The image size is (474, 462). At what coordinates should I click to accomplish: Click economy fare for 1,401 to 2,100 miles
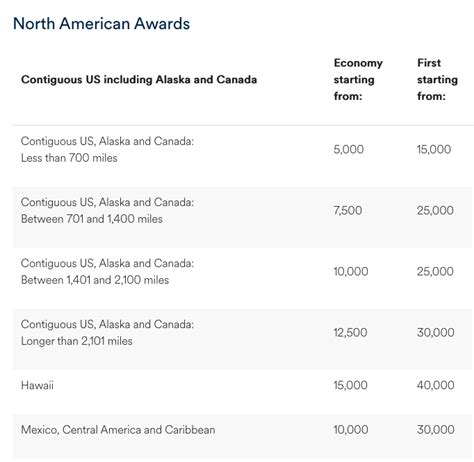[351, 271]
